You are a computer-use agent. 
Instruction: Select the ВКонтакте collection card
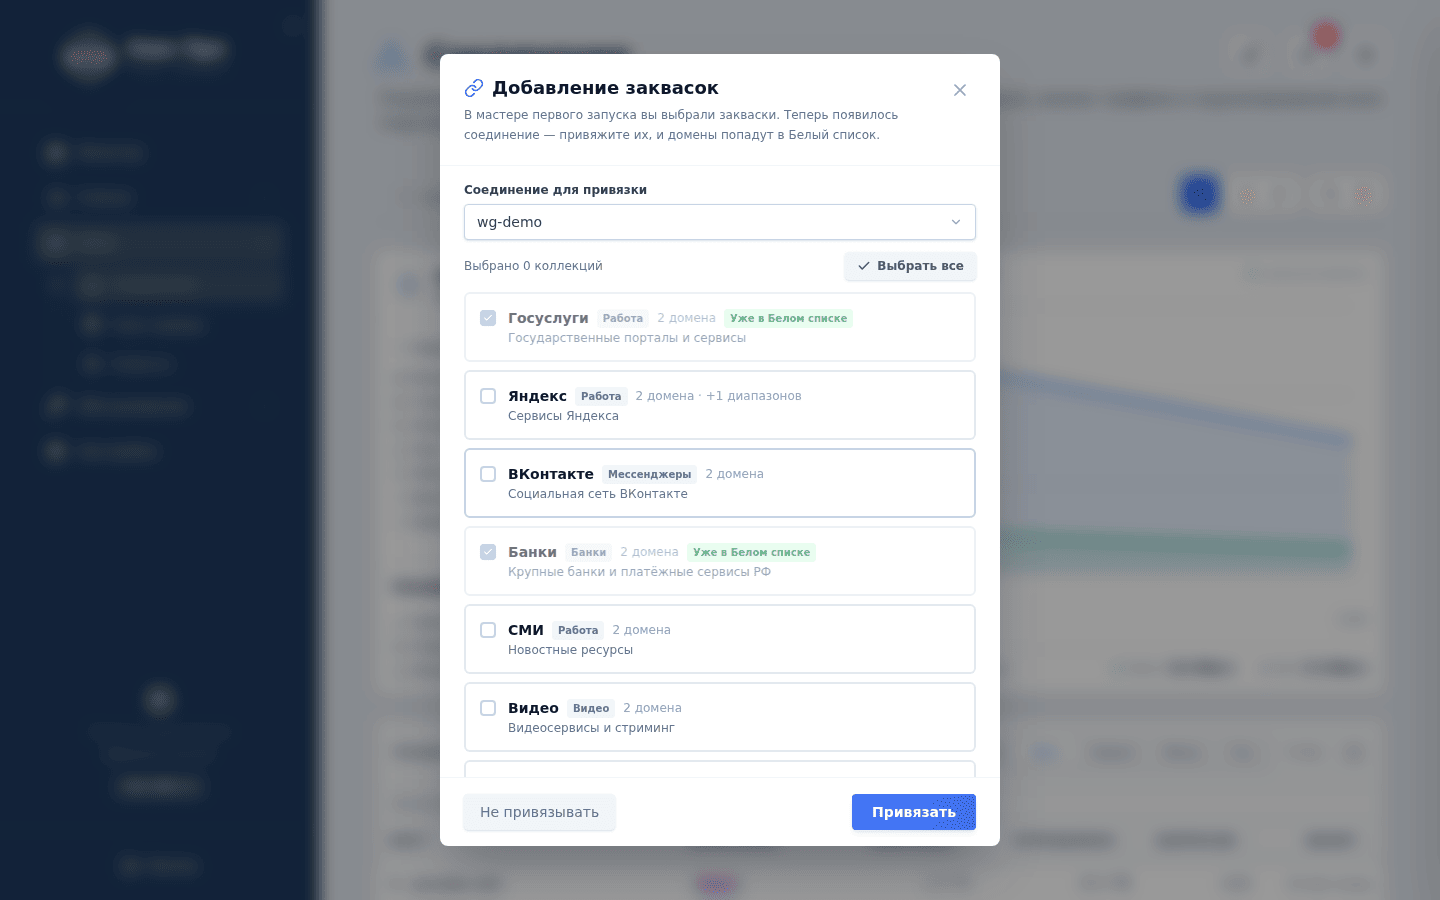720,483
